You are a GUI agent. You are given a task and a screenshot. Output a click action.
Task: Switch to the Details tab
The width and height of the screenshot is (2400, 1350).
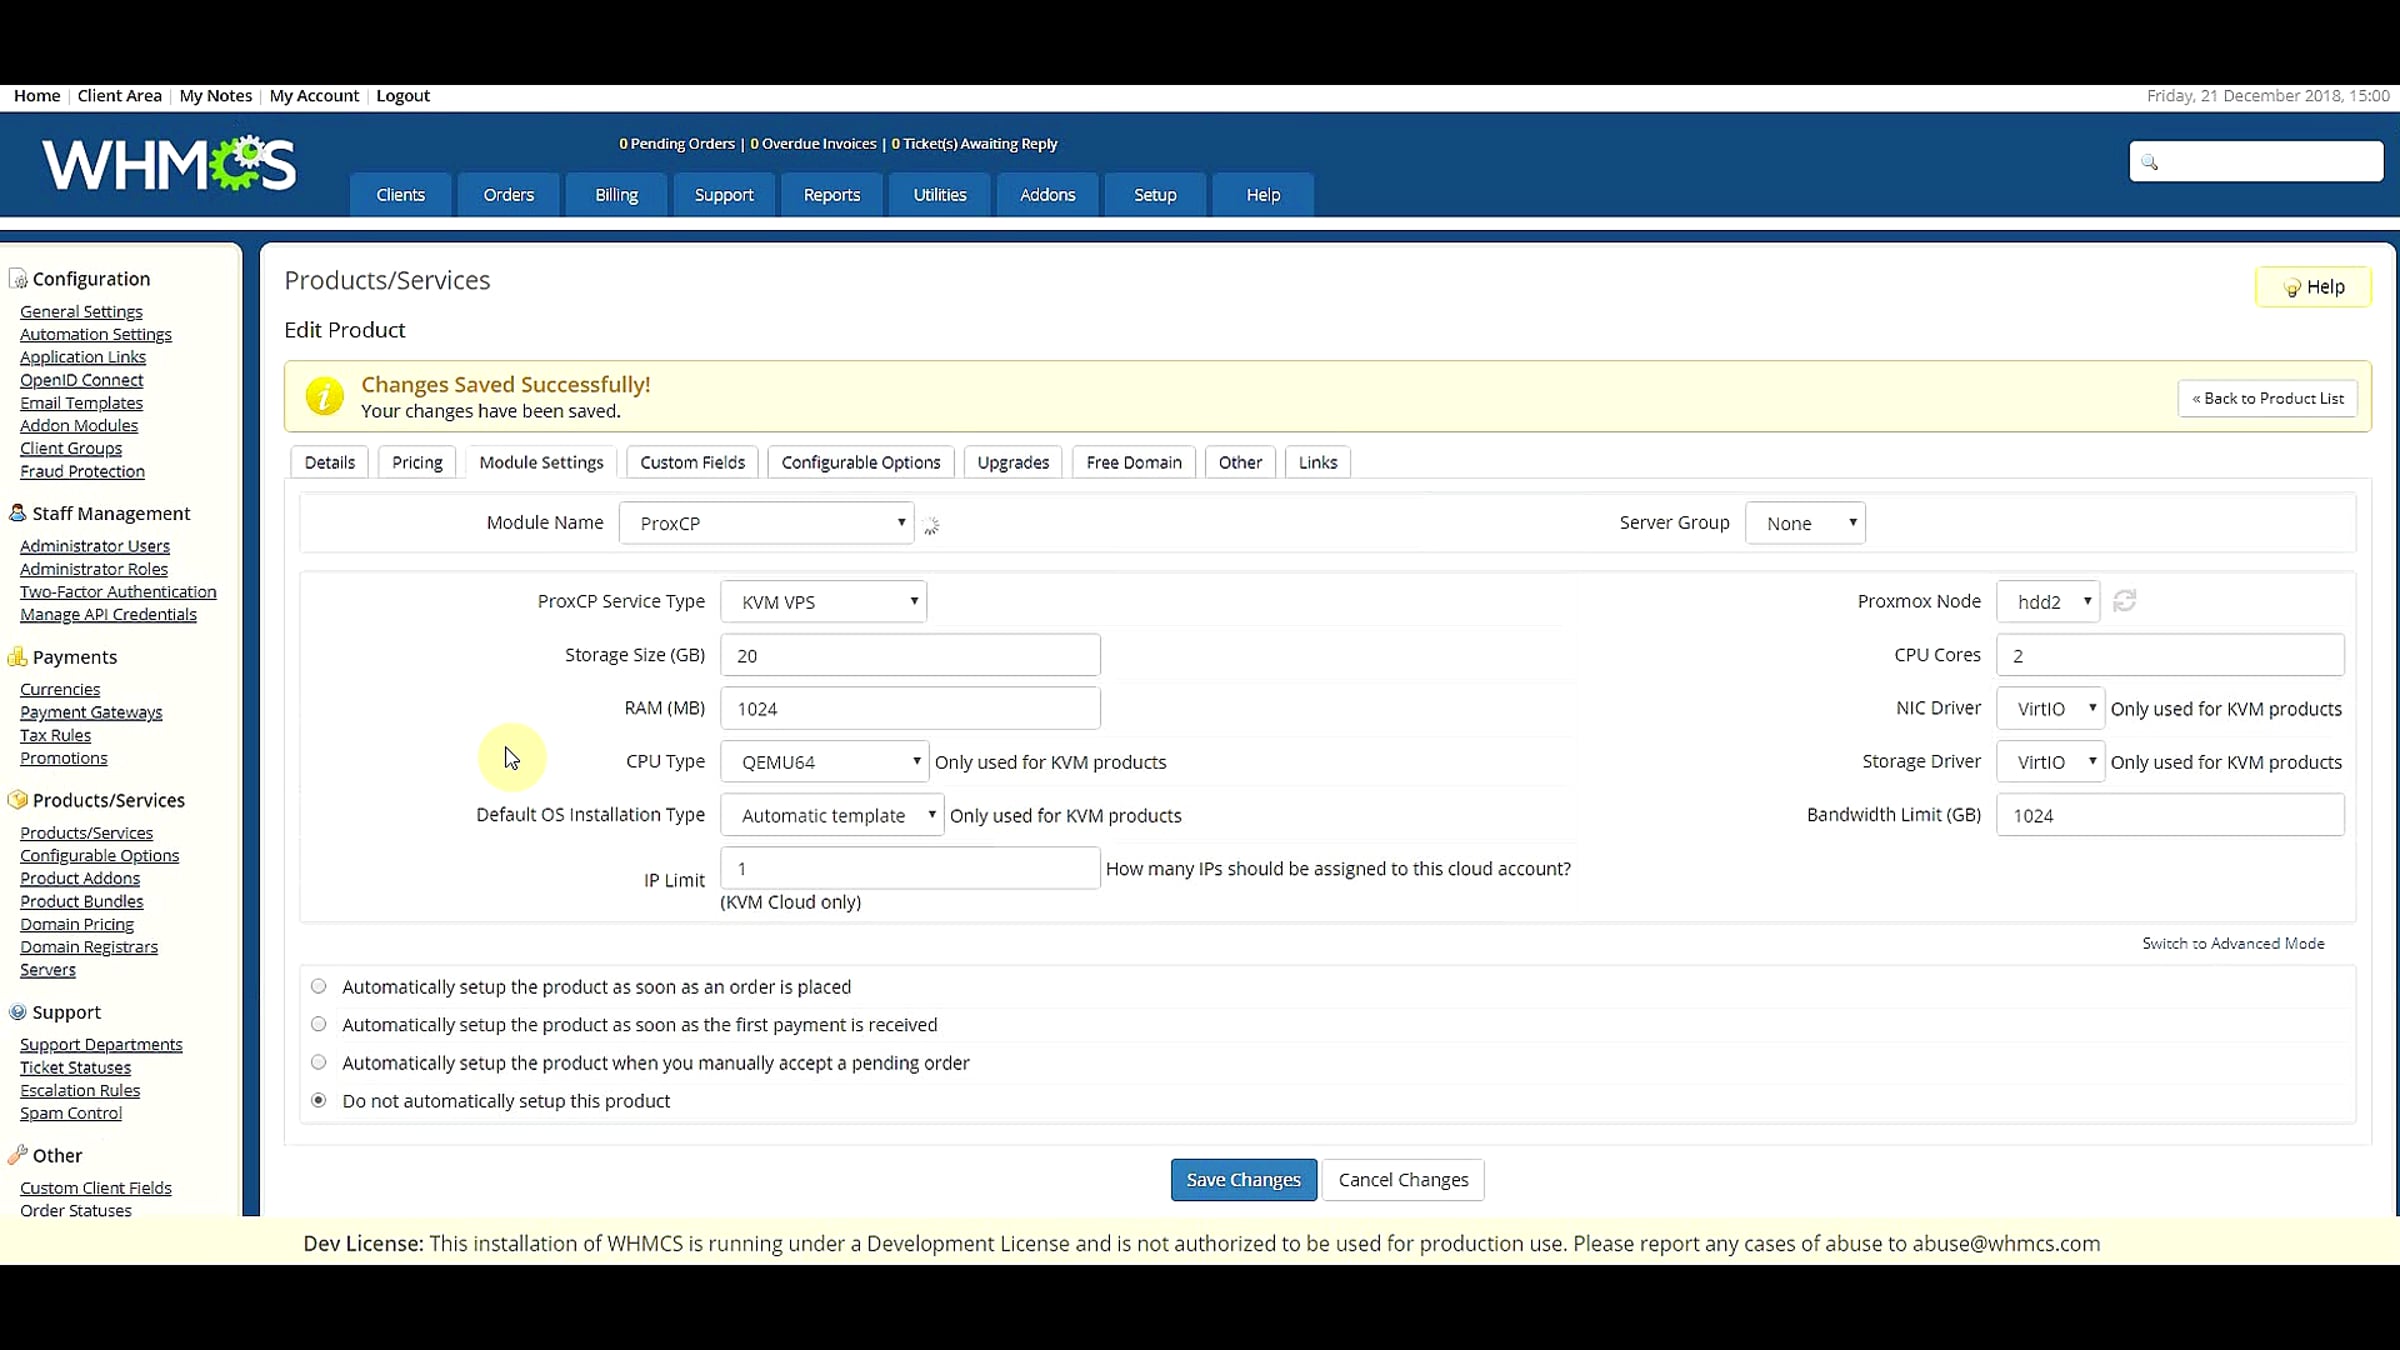tap(330, 463)
